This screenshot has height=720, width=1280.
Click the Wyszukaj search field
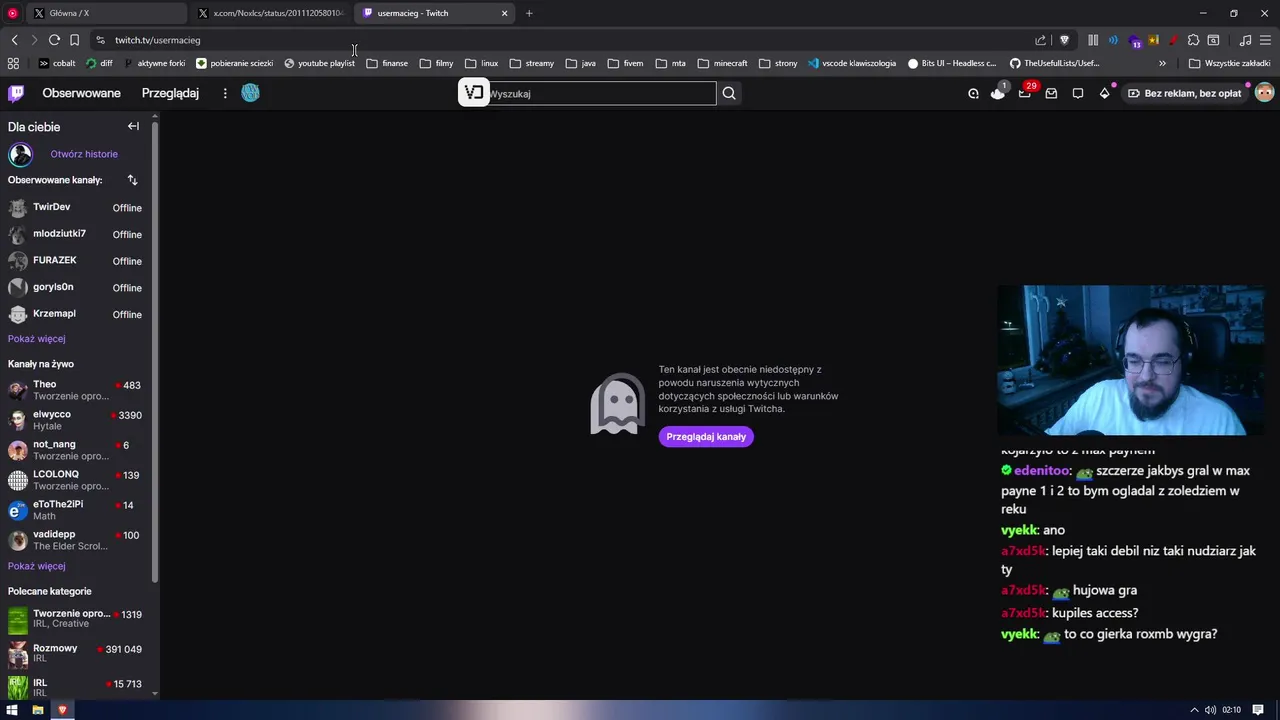[x=601, y=93]
